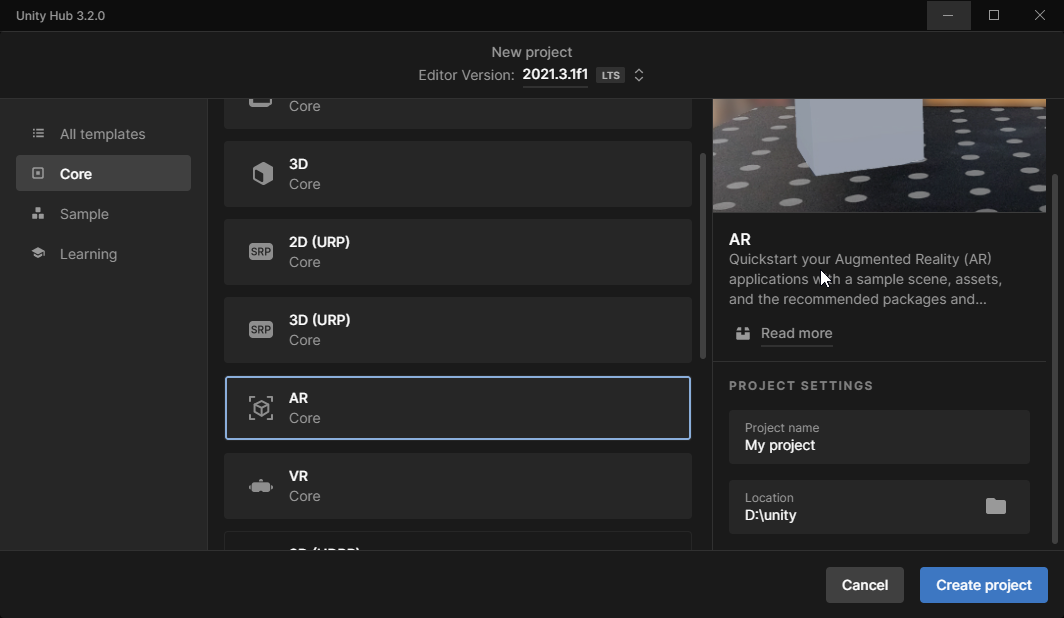Open the folder browser for project Location

pyautogui.click(x=996, y=507)
